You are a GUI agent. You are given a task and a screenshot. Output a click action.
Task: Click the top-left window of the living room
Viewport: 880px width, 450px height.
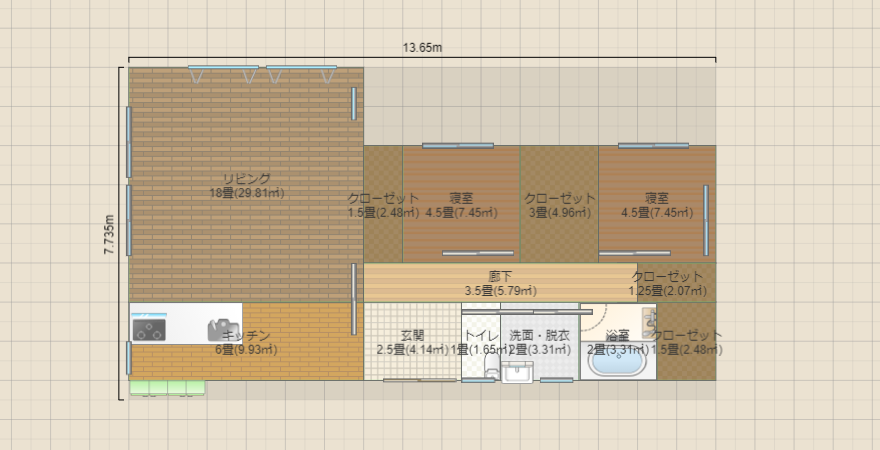(x=213, y=69)
